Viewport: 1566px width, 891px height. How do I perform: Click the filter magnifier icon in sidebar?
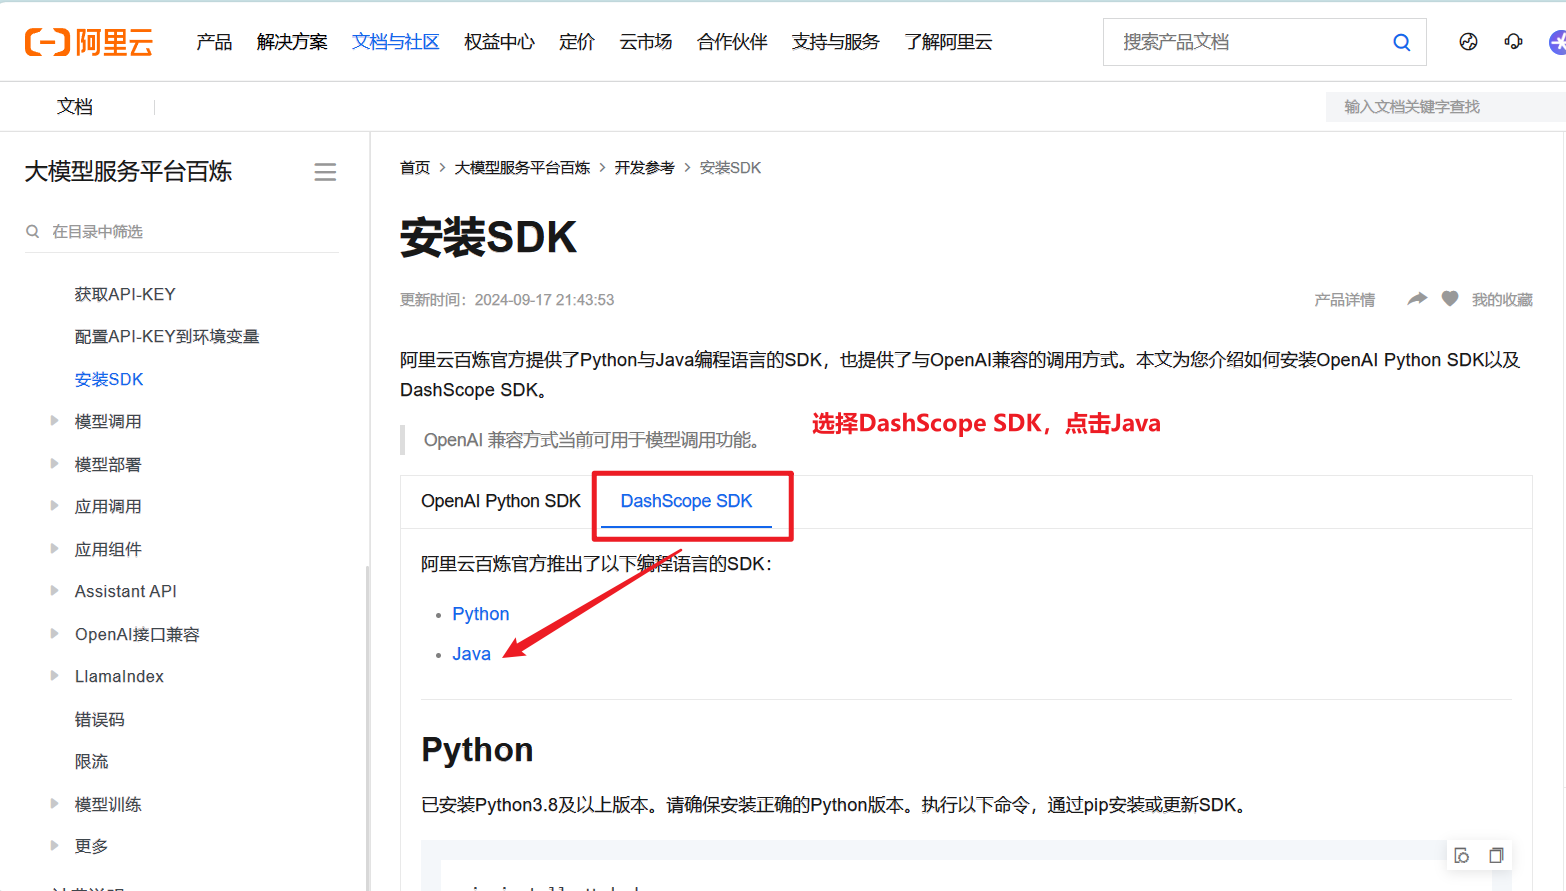pos(33,231)
